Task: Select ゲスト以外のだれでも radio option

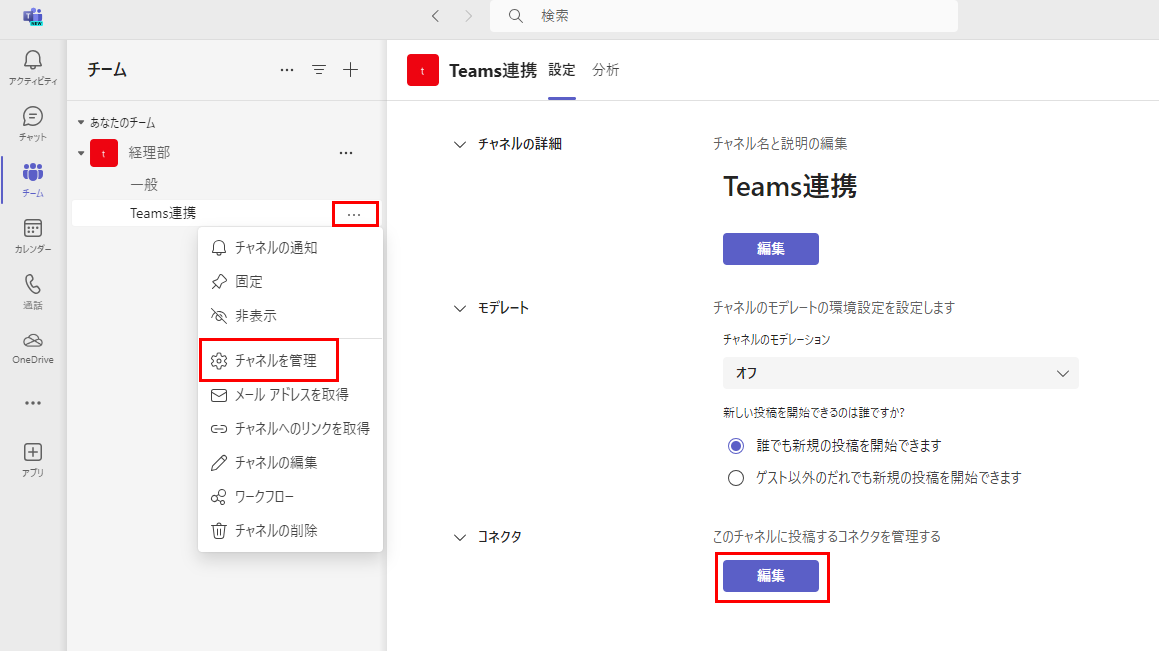Action: point(735,478)
